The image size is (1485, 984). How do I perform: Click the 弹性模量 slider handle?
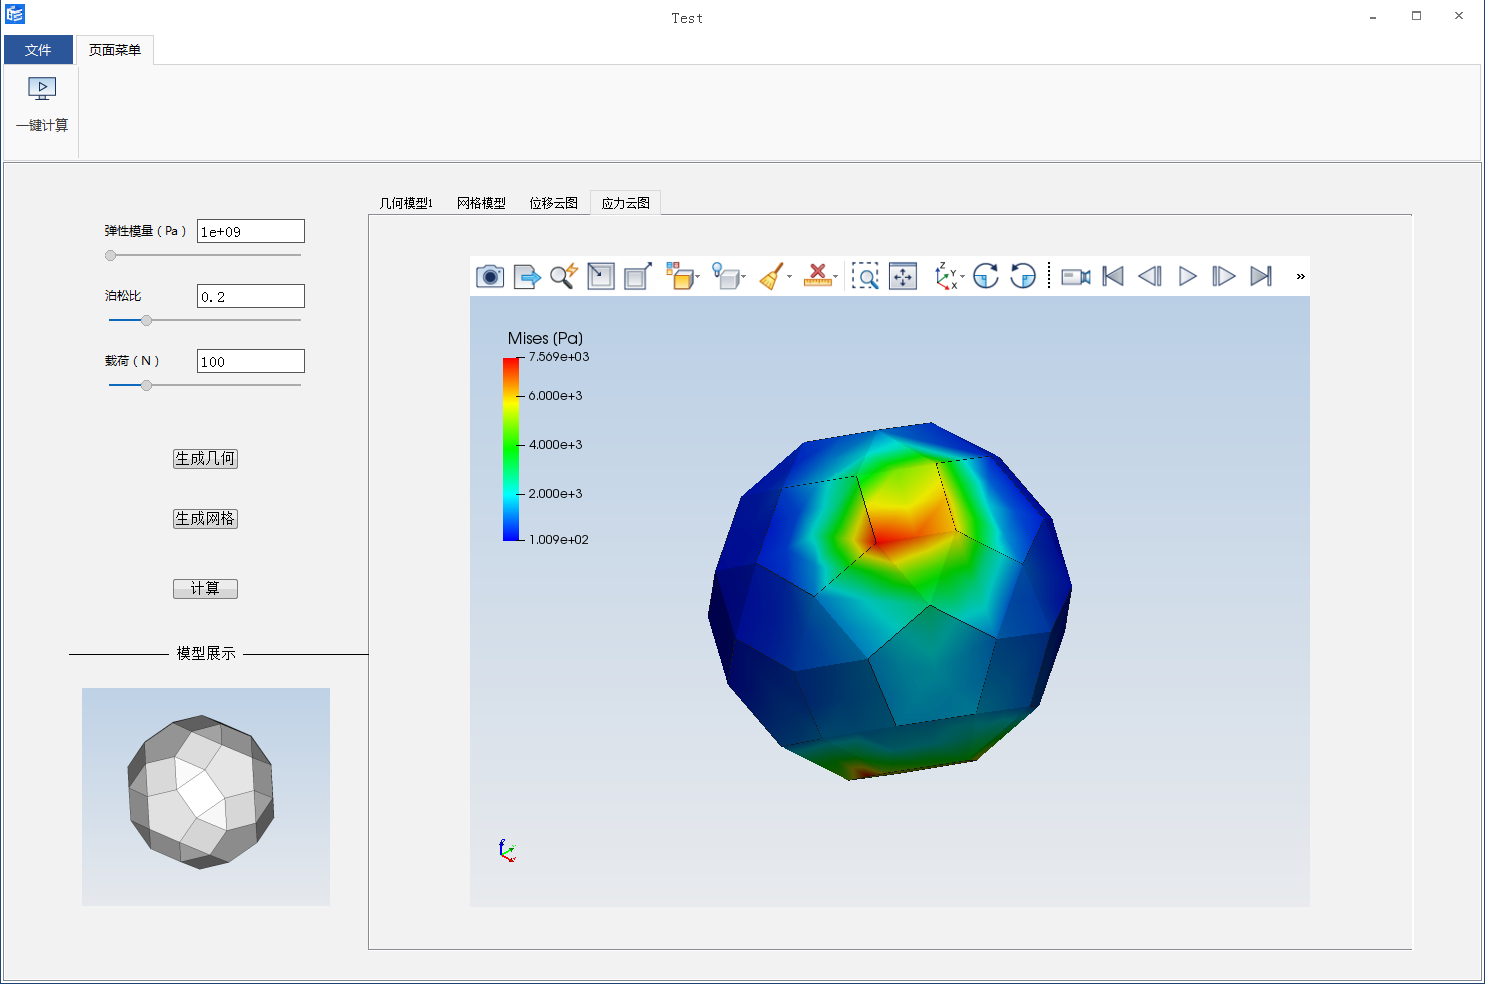(111, 256)
